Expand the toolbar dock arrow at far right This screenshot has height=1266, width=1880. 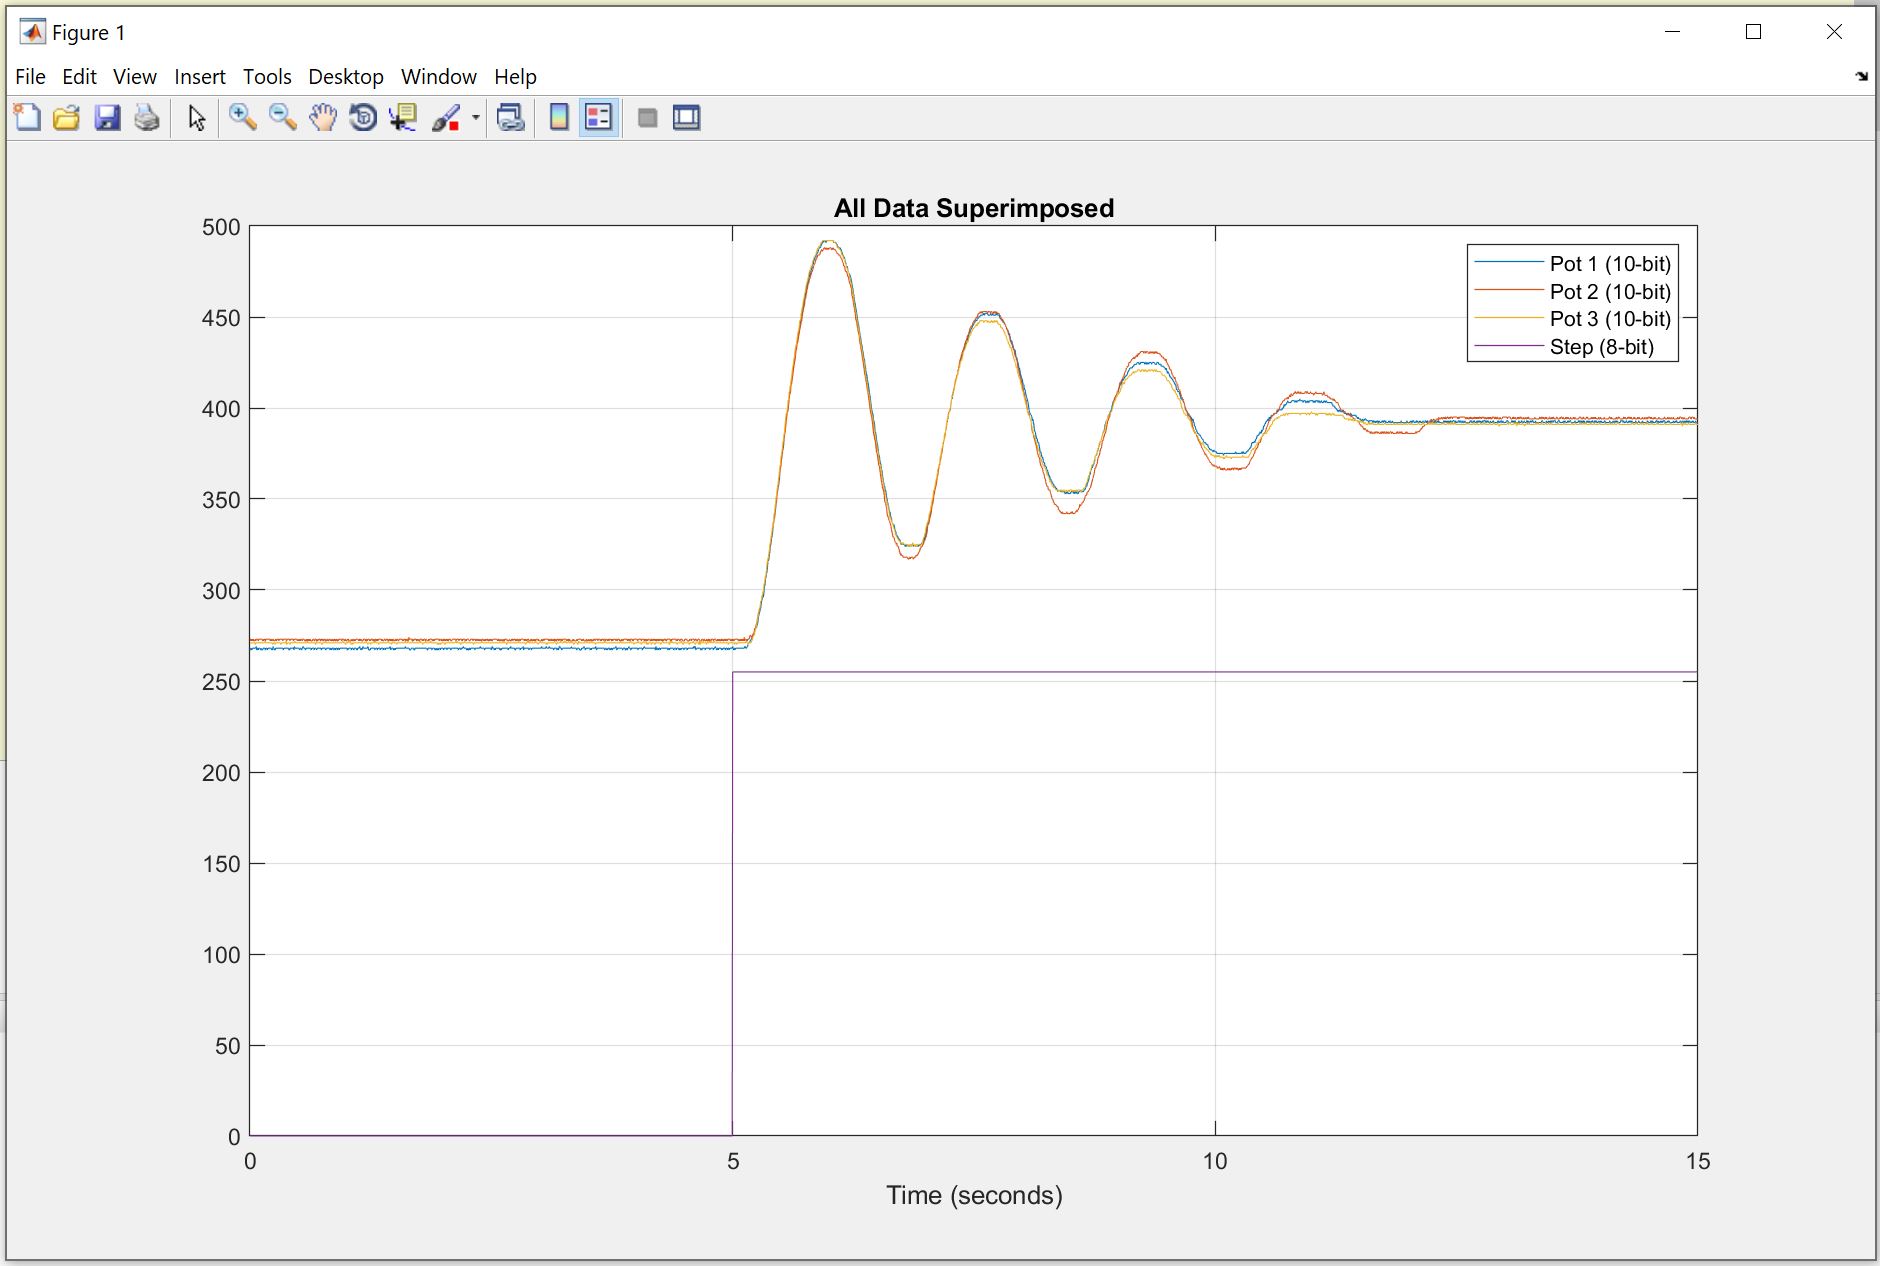click(1861, 77)
